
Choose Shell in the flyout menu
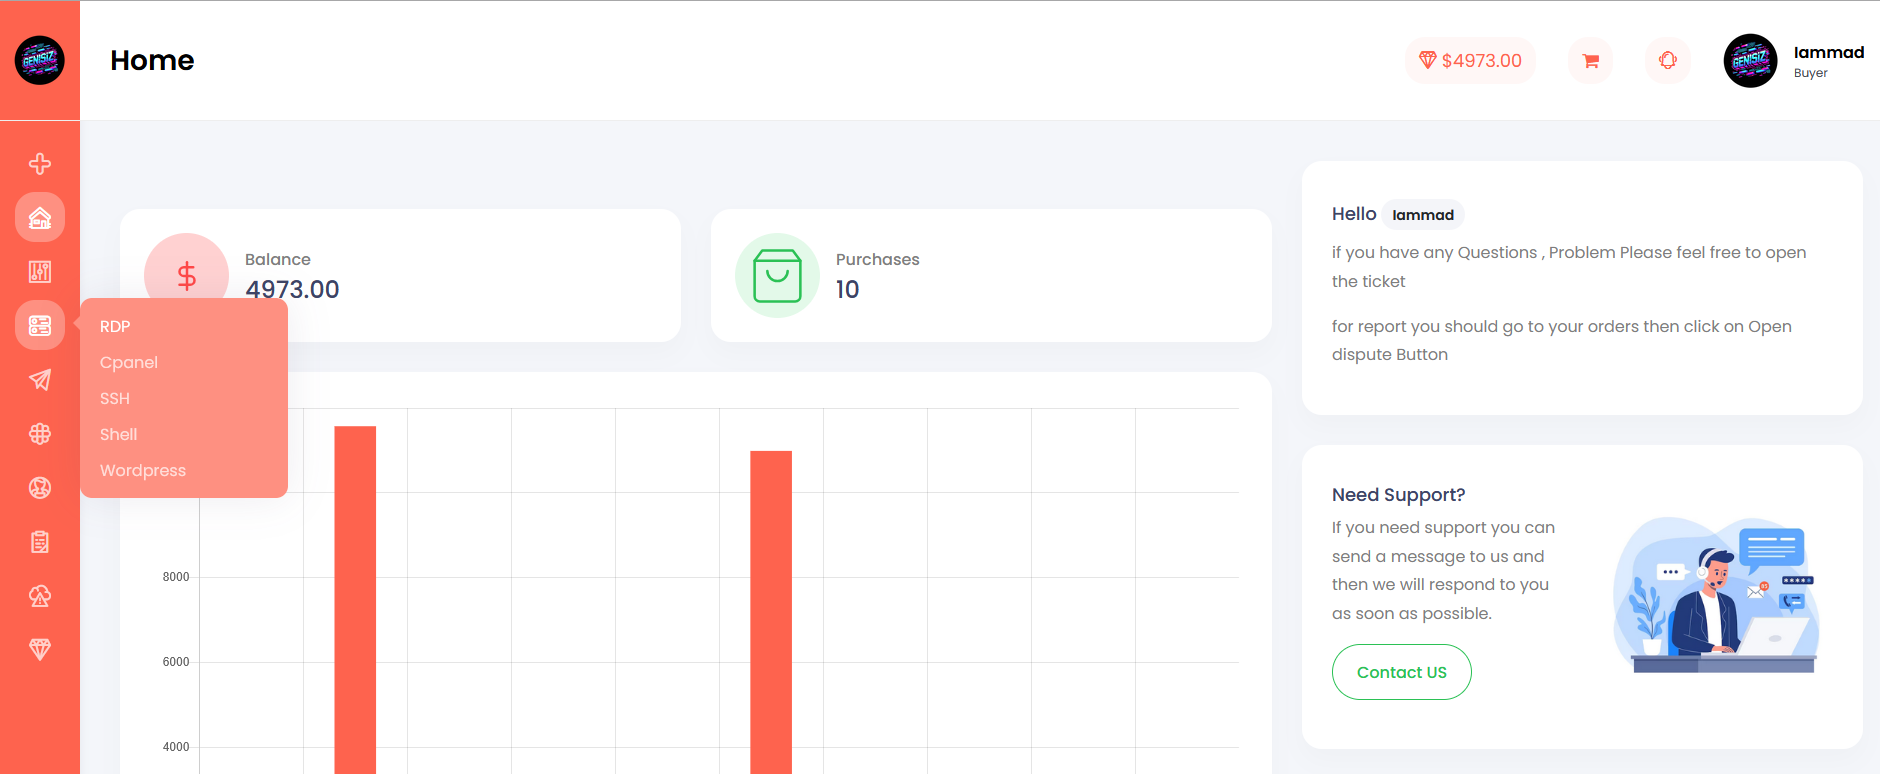(119, 435)
